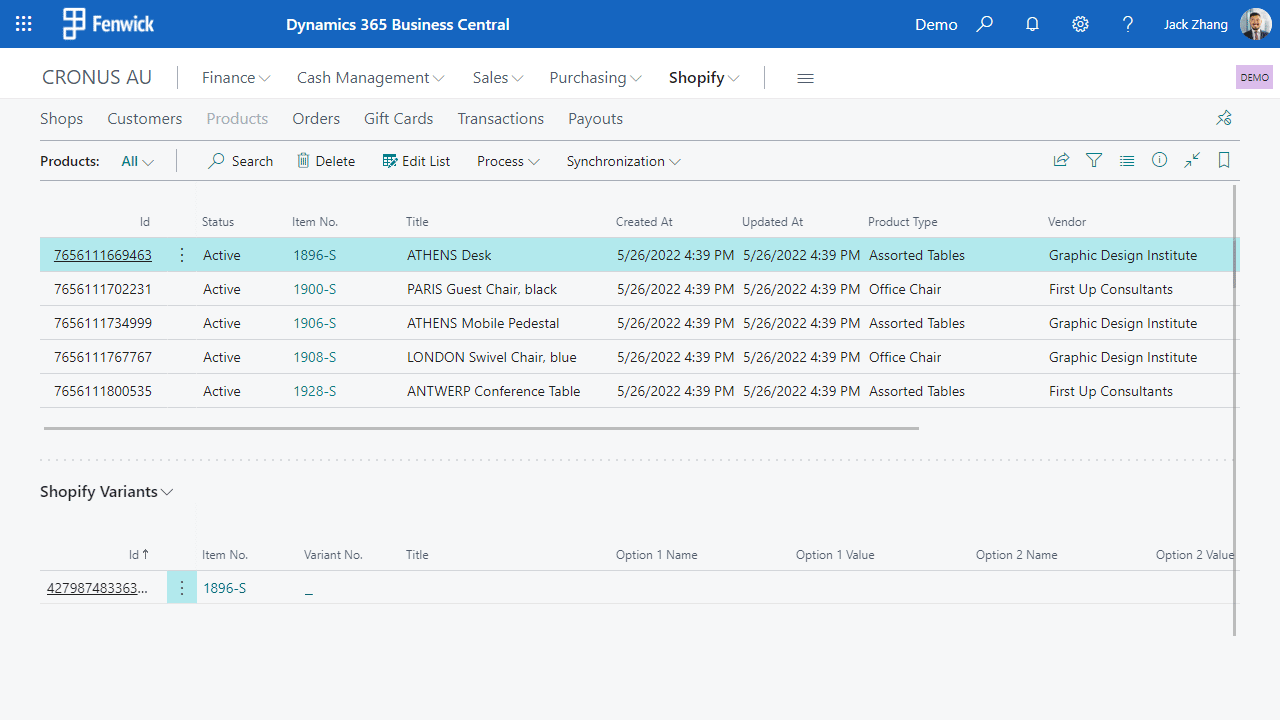Open notifications bell
The height and width of the screenshot is (720, 1280).
(x=1033, y=24)
